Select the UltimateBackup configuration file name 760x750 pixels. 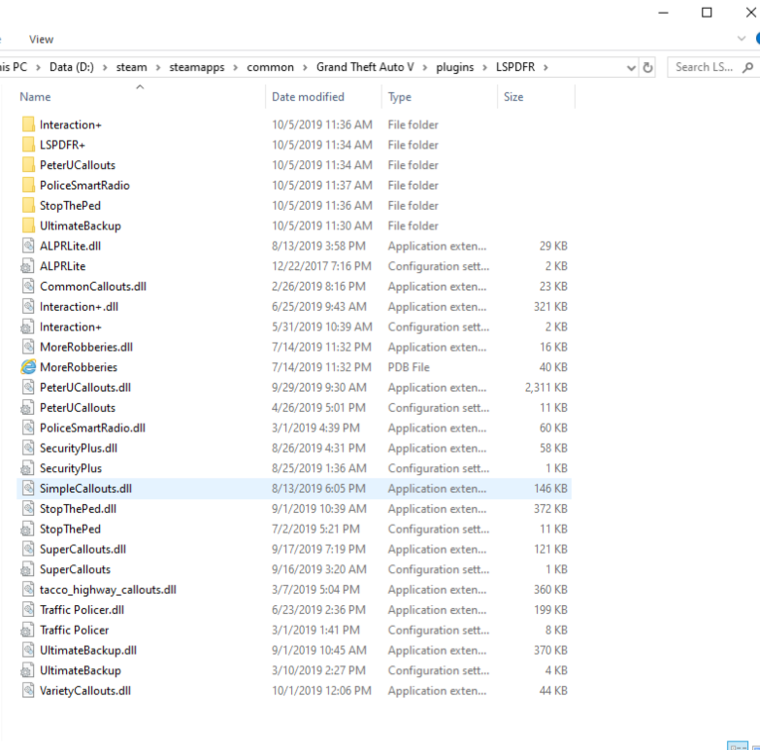pos(80,670)
